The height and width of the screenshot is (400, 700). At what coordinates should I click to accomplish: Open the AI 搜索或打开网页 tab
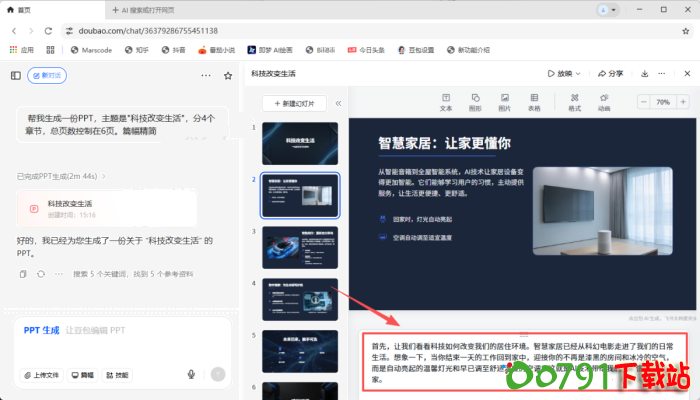[x=170, y=9]
